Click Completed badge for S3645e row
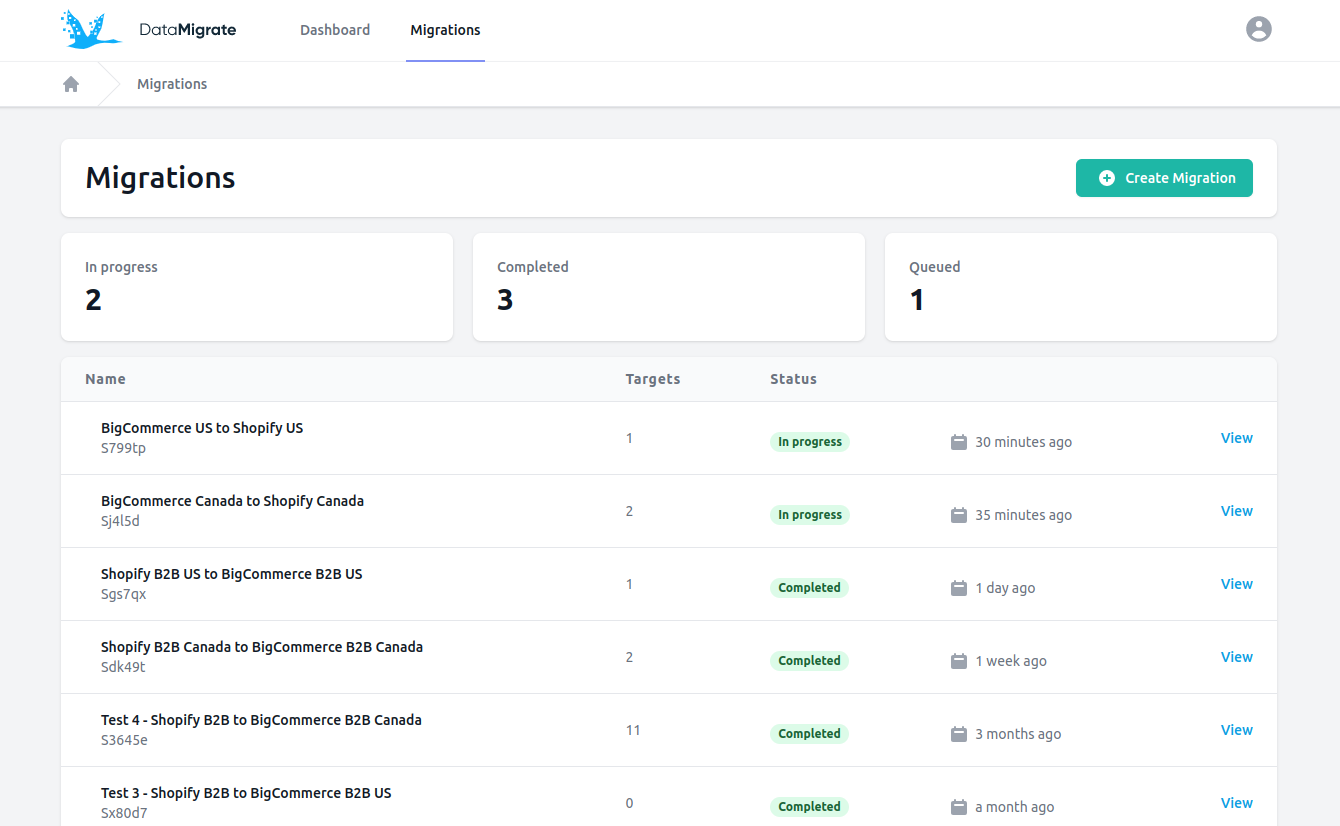This screenshot has height=826, width=1340. click(x=809, y=734)
